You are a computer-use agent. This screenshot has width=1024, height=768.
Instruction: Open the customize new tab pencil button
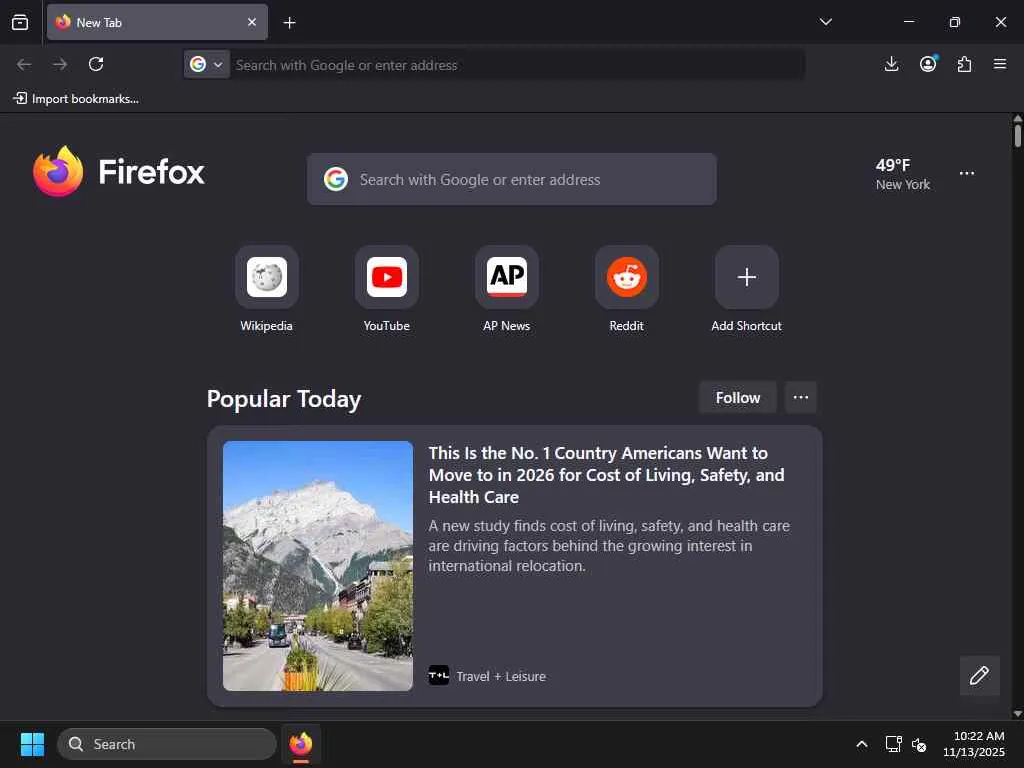(979, 675)
